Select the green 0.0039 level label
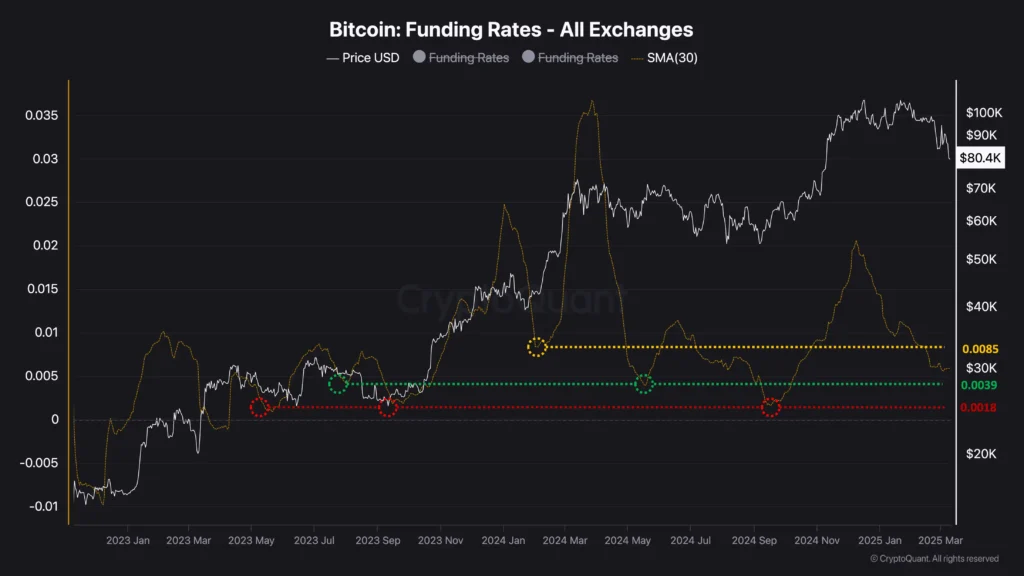Screen dimensions: 1024x576 click(x=979, y=386)
